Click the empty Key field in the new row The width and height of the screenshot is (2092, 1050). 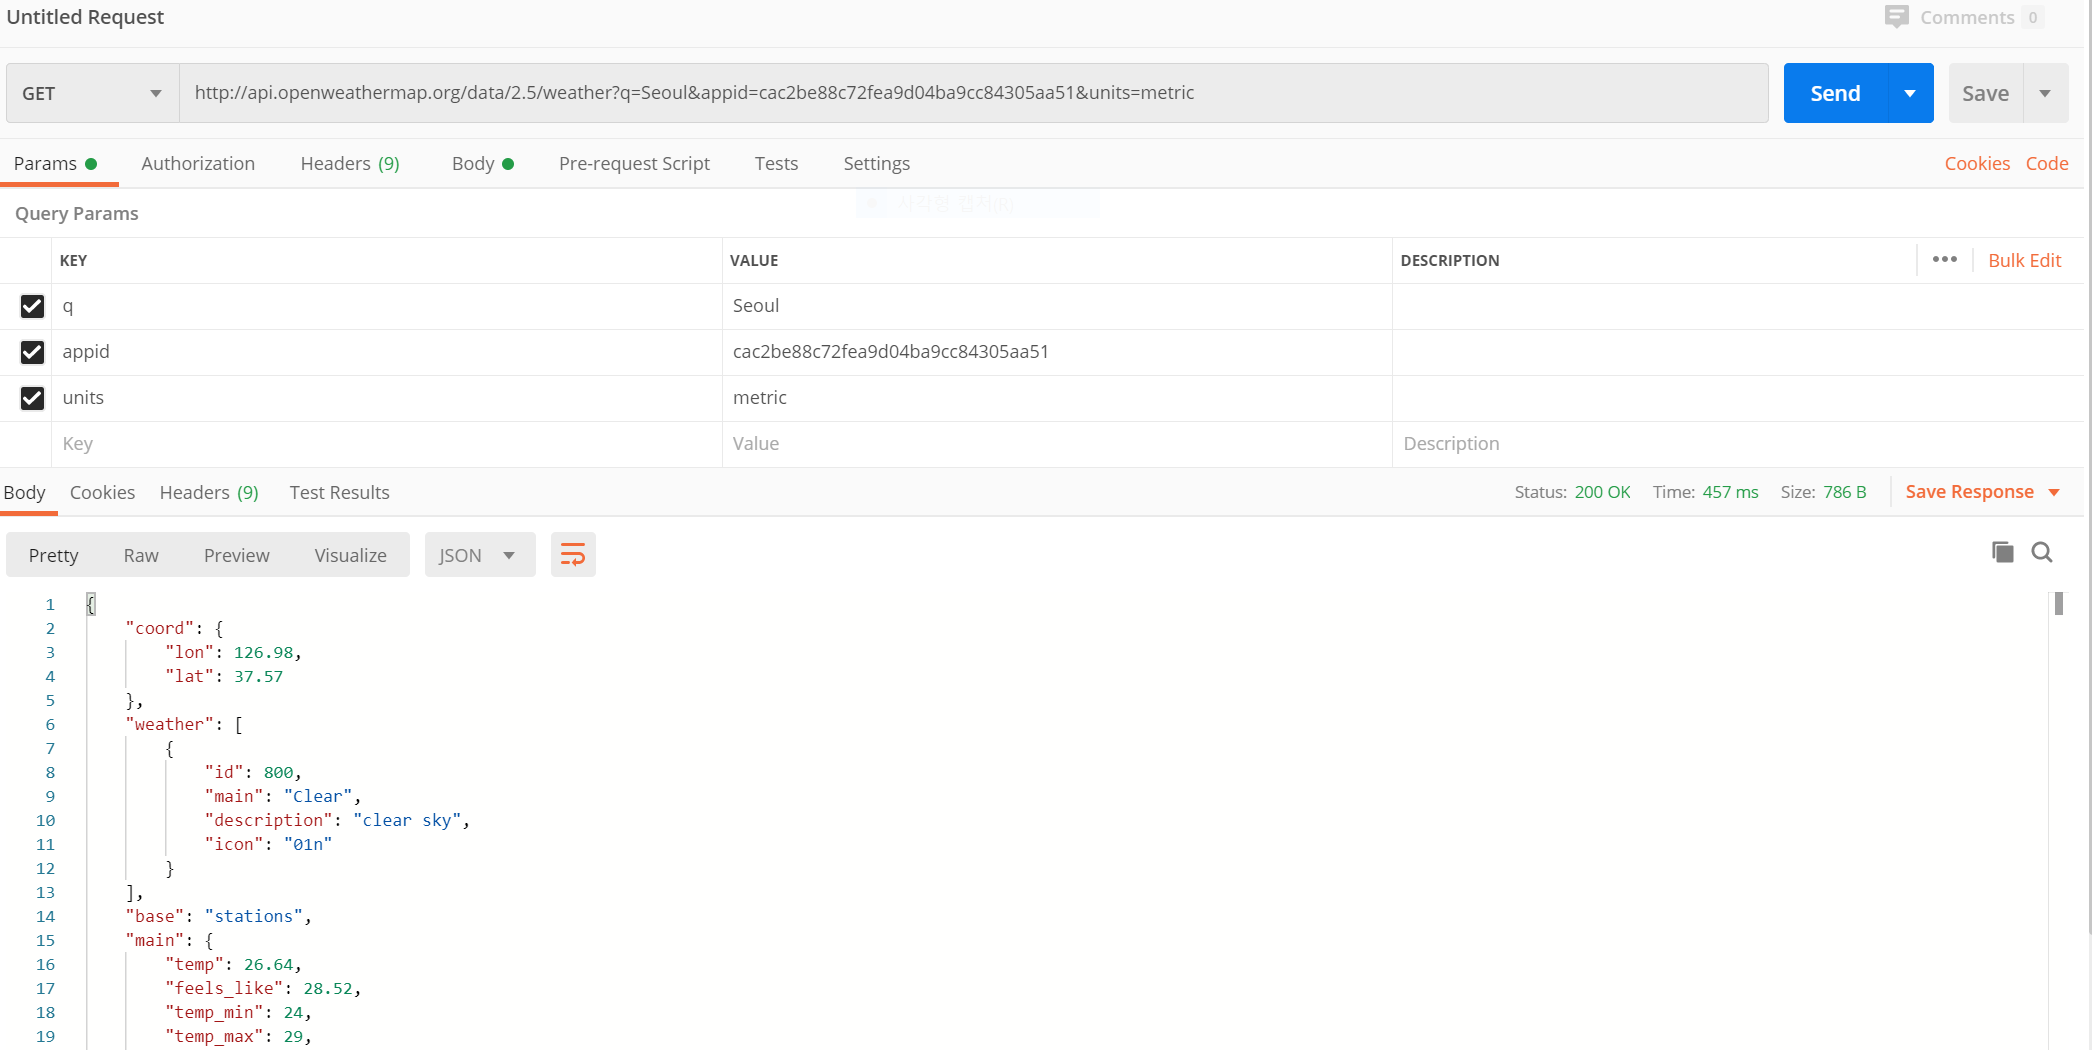(x=386, y=444)
